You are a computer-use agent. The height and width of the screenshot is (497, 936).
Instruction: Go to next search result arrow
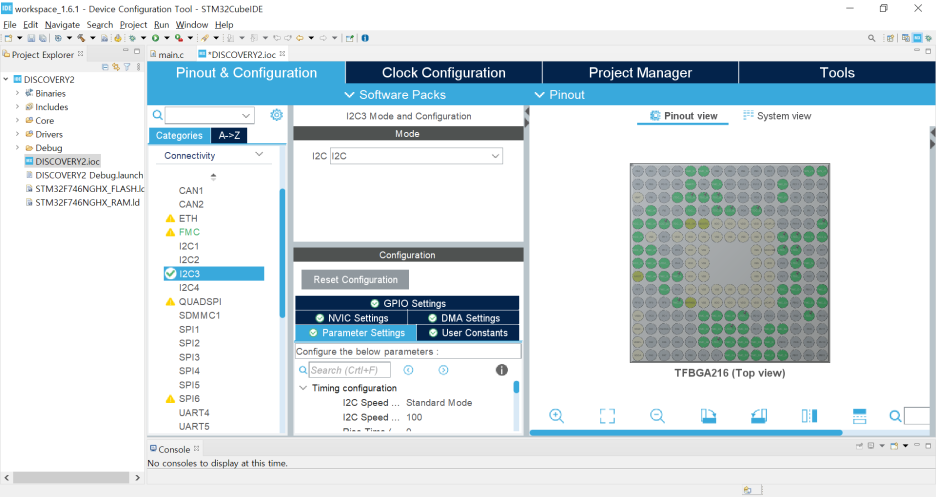pyautogui.click(x=444, y=370)
